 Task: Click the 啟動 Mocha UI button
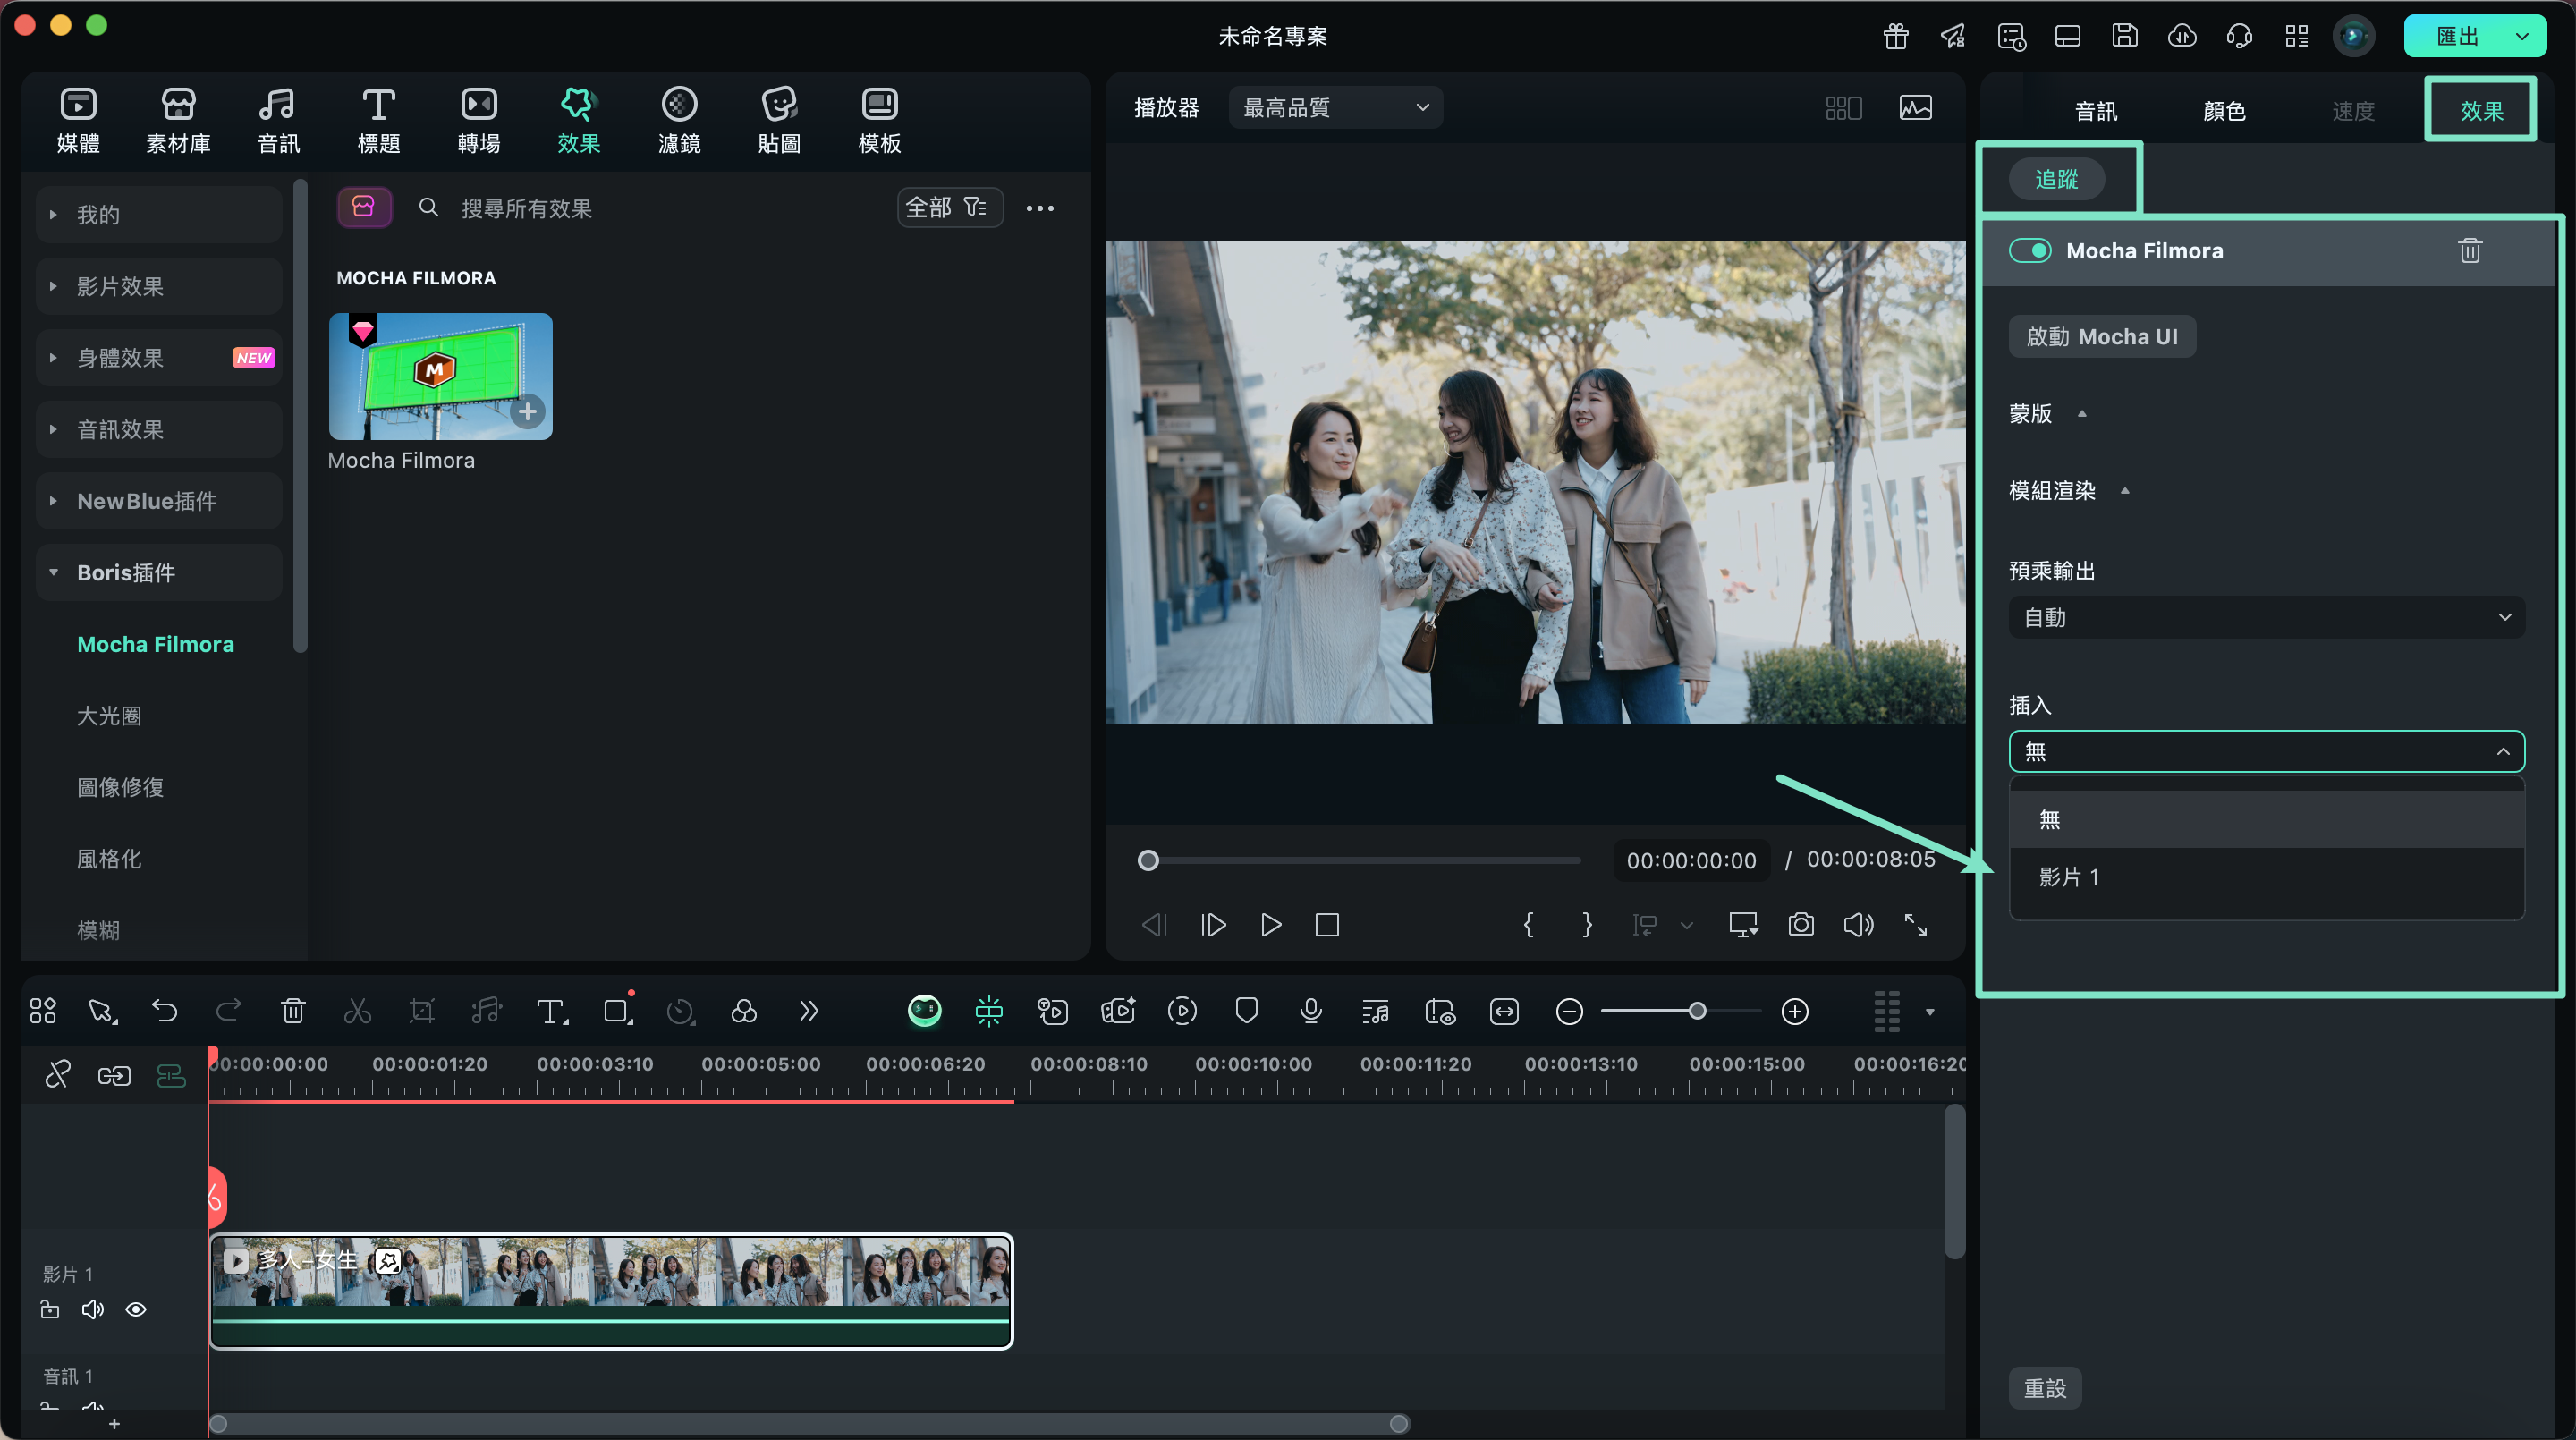[2102, 336]
